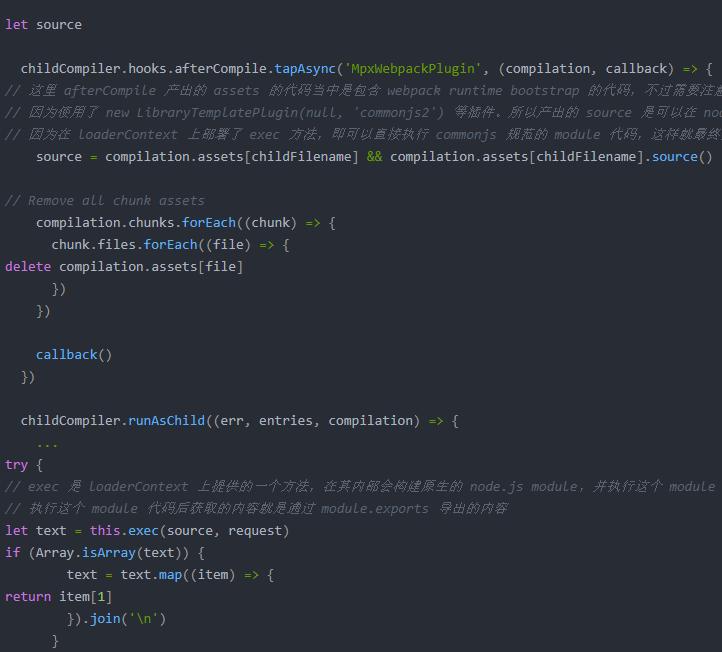Click compilation.chunks.forEach line

pyautogui.click(x=186, y=223)
